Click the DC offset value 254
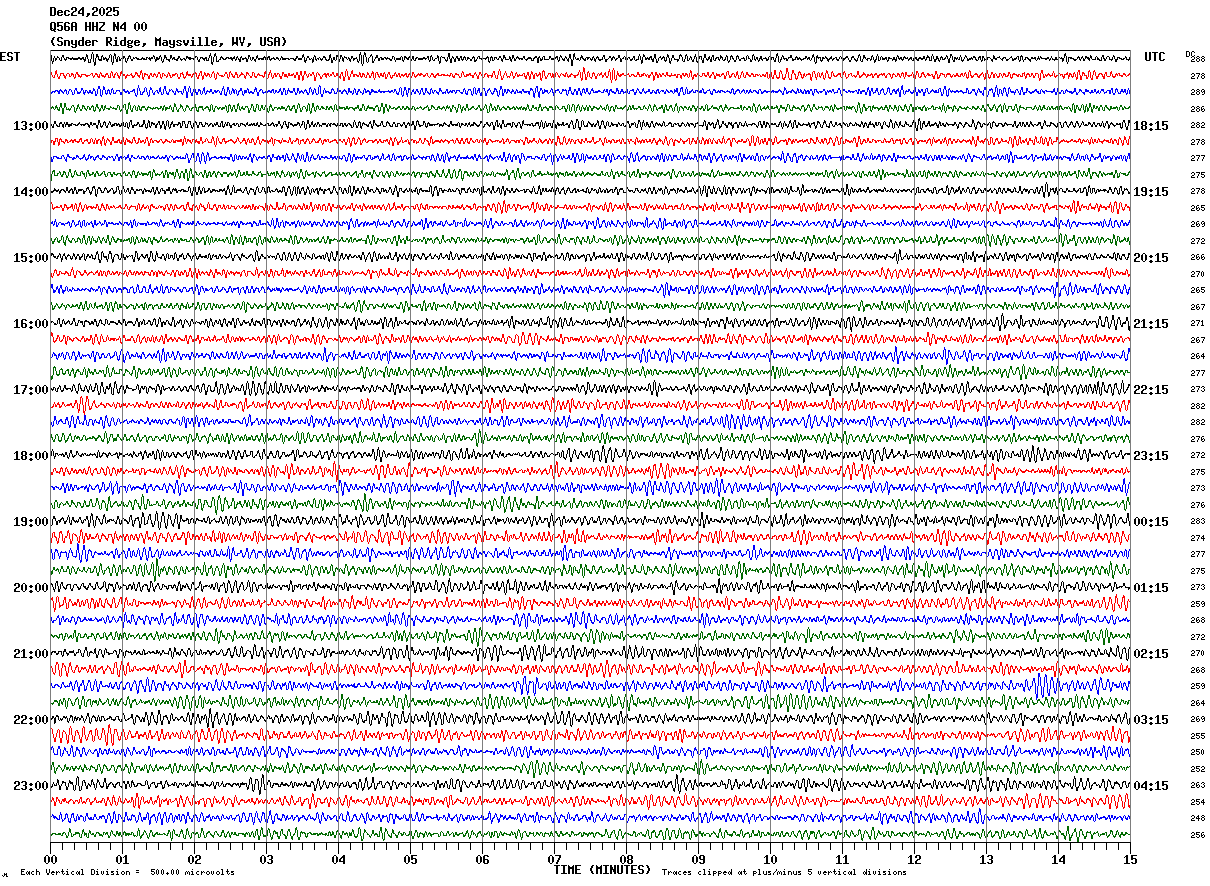Viewport: 1210px width, 886px height. tap(1198, 802)
